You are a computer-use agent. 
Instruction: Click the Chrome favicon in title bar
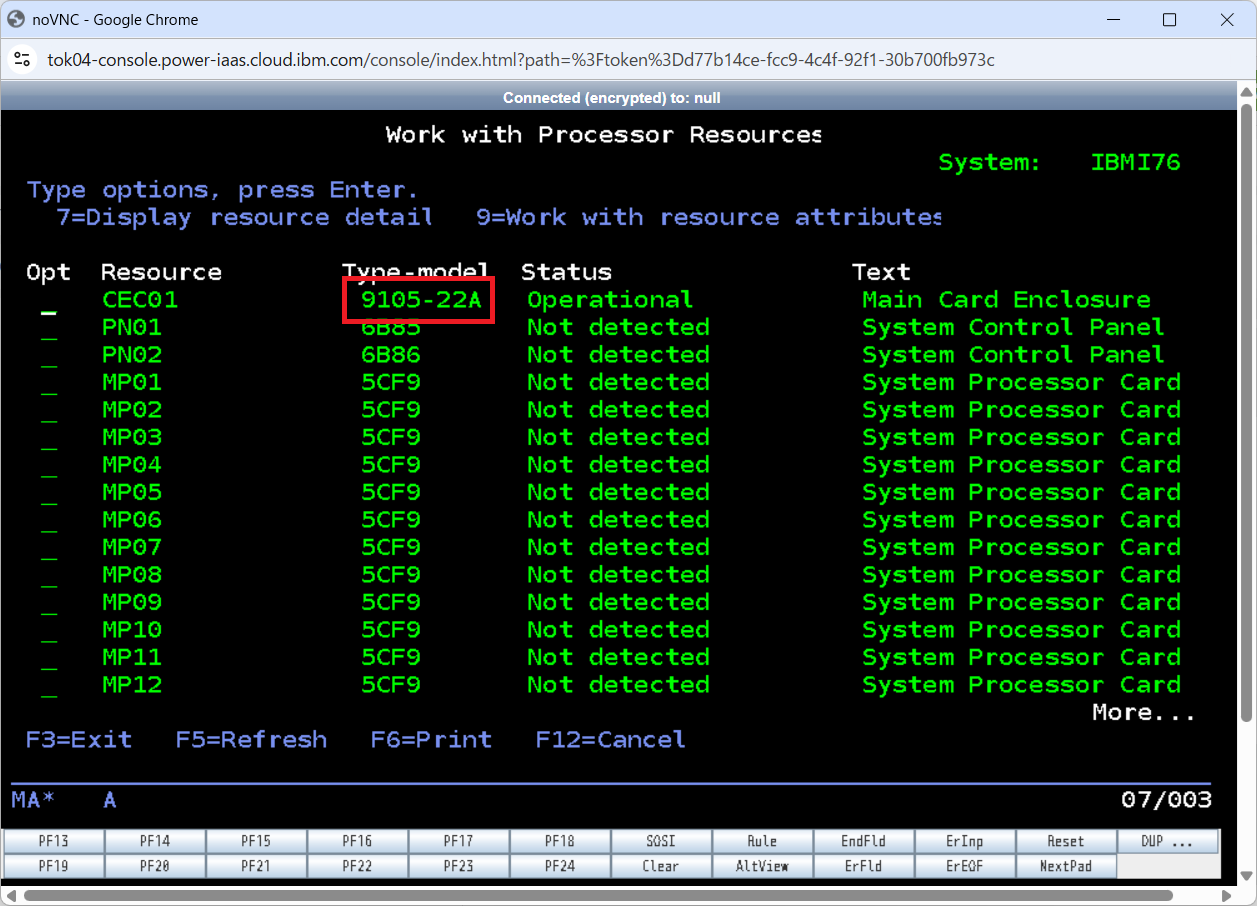point(16,19)
